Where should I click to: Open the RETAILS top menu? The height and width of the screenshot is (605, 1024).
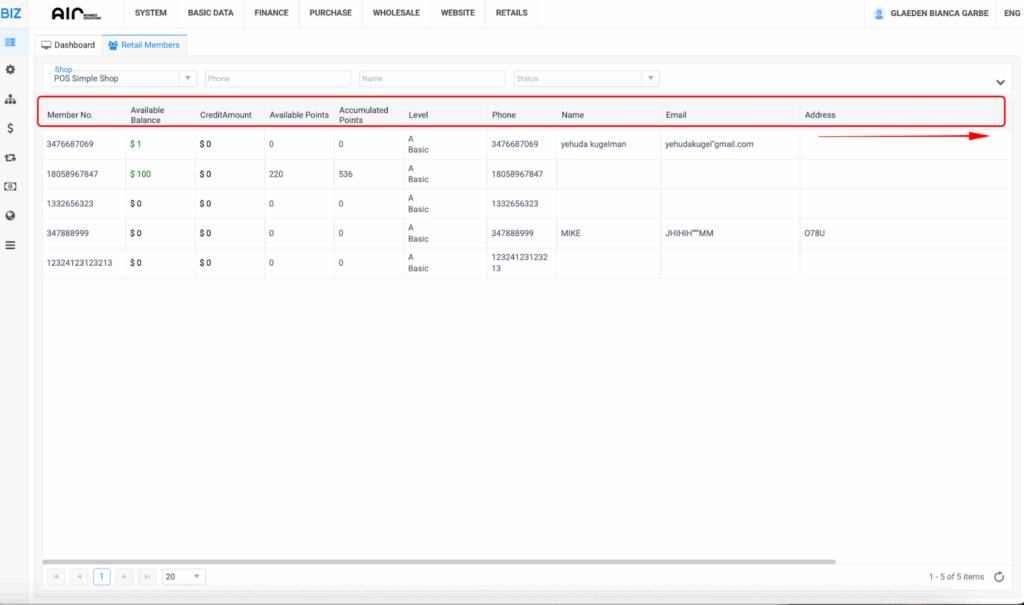tap(511, 13)
